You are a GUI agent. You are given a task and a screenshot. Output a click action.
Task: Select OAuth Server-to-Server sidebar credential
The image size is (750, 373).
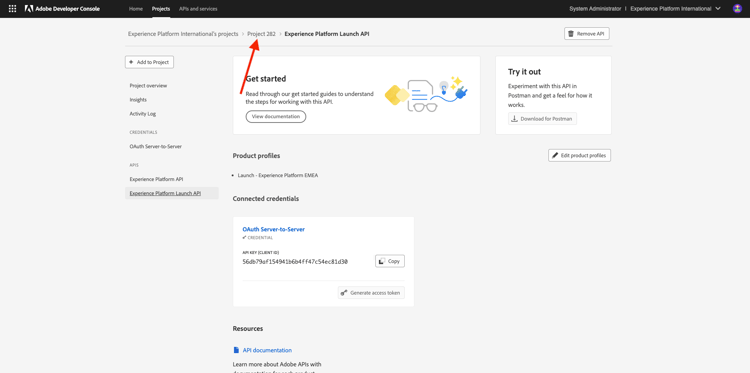[155, 146]
